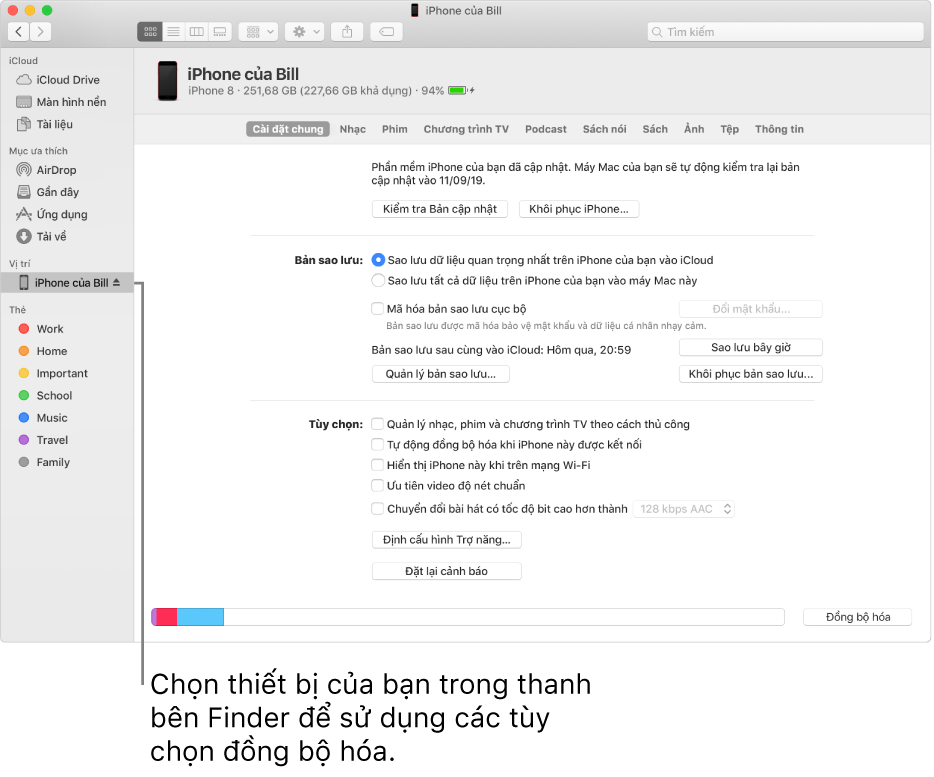934x777 pixels.
Task: Open AirDrop in sidebar
Action: [x=46, y=170]
